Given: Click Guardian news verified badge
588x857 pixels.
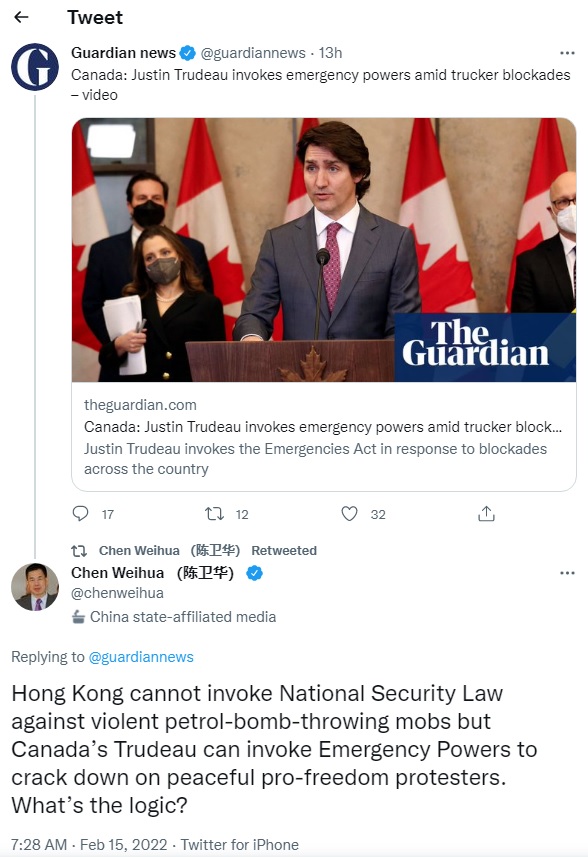Looking at the screenshot, I should [188, 53].
